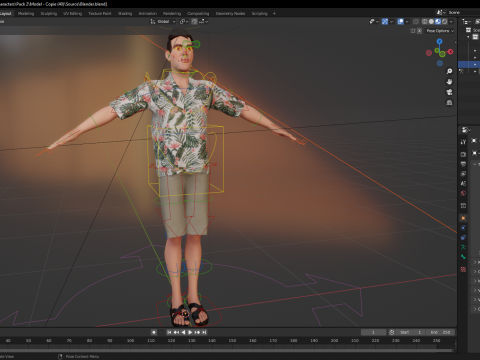This screenshot has height=360, width=480.
Task: Add a new workspace with plus button
Action: (274, 13)
